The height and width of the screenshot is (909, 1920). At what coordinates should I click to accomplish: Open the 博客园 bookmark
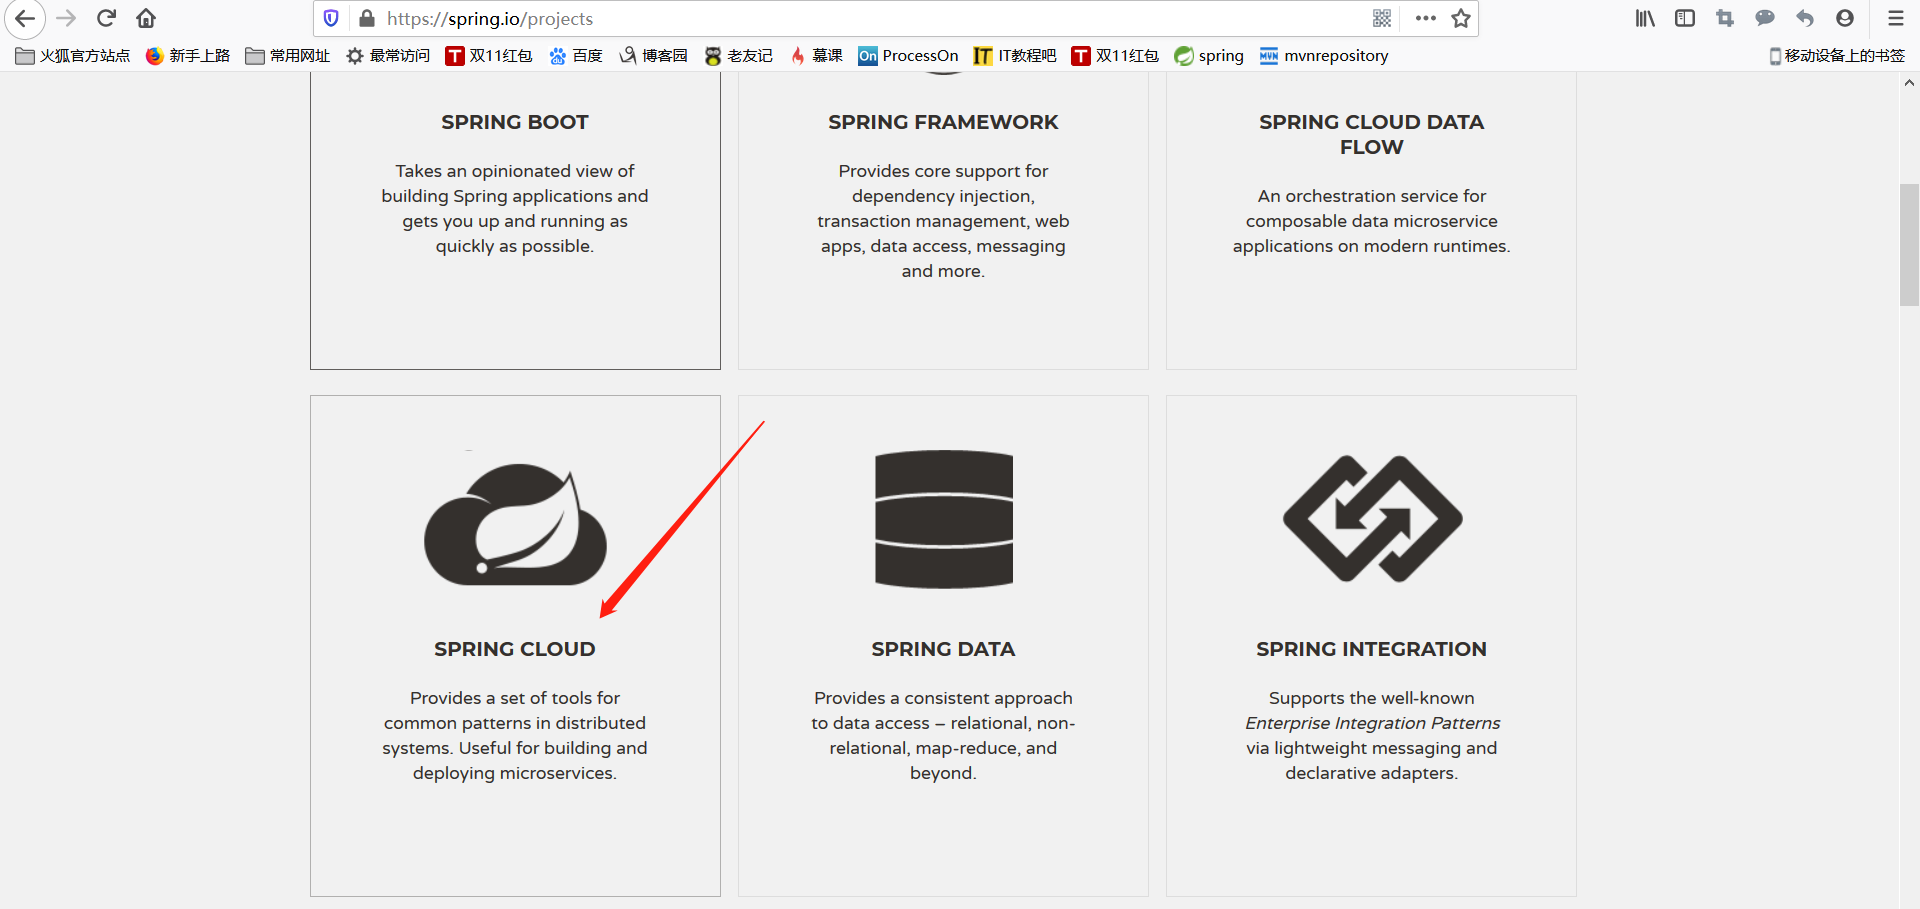653,56
